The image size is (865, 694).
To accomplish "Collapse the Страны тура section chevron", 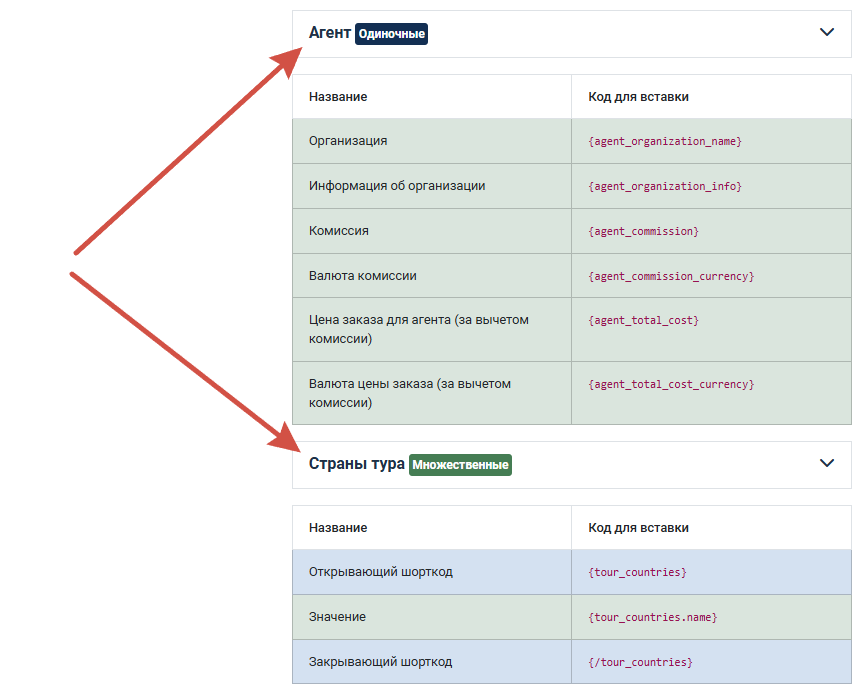I will pyautogui.click(x=826, y=463).
